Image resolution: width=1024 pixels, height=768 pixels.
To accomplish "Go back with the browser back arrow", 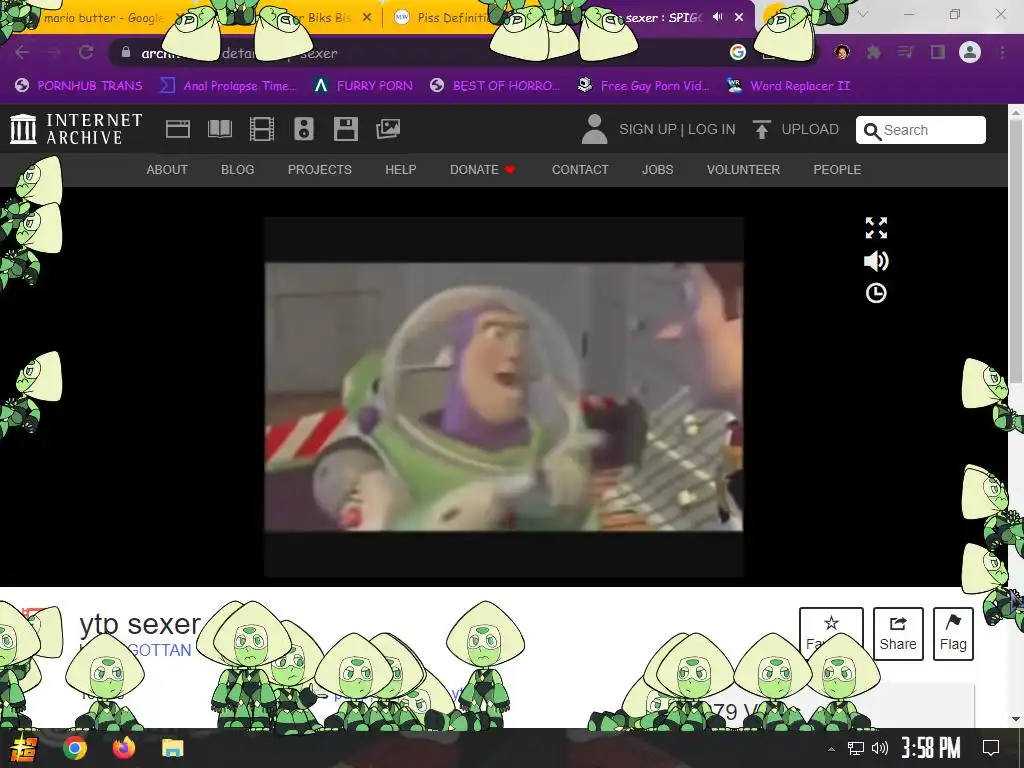I will click(22, 53).
